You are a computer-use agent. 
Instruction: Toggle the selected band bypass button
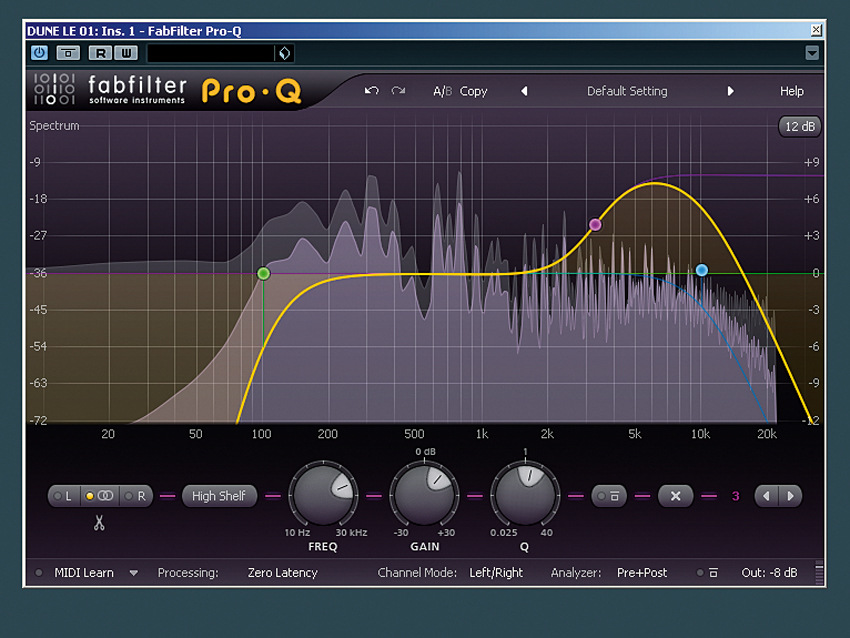click(609, 496)
